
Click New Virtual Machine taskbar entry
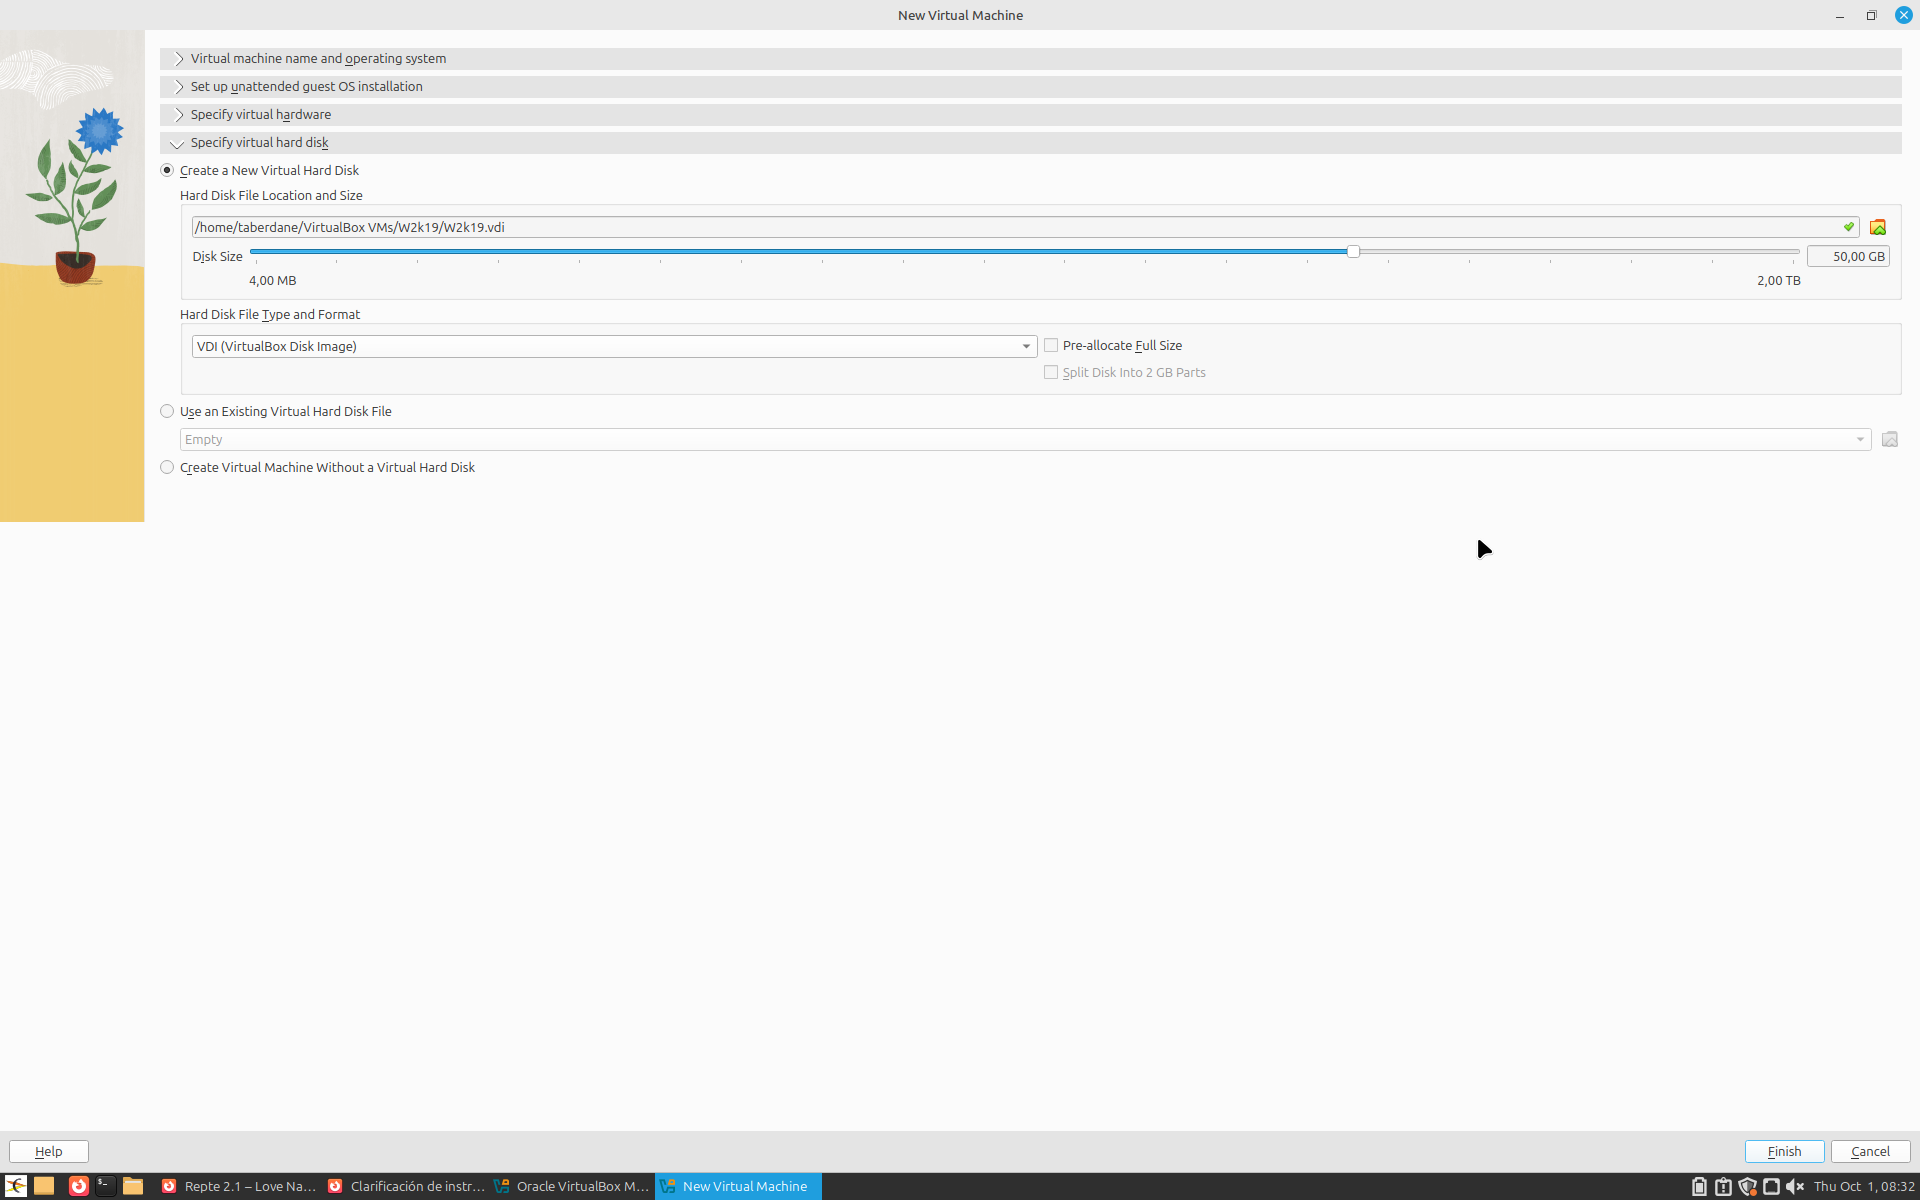pos(738,1186)
